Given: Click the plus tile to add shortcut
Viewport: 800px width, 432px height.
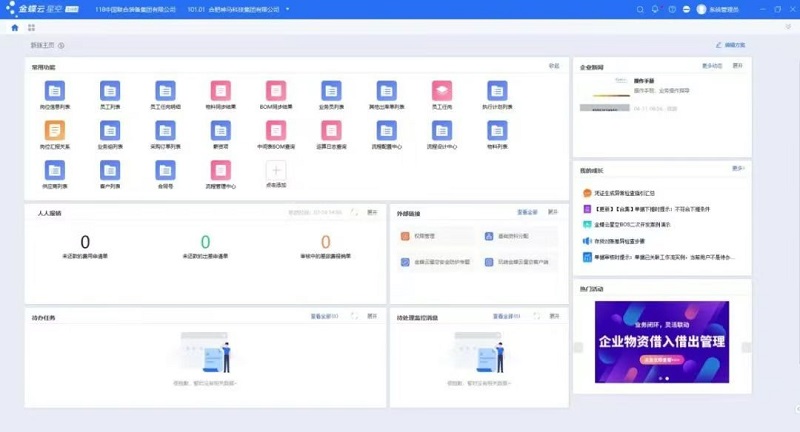Looking at the screenshot, I should (274, 171).
